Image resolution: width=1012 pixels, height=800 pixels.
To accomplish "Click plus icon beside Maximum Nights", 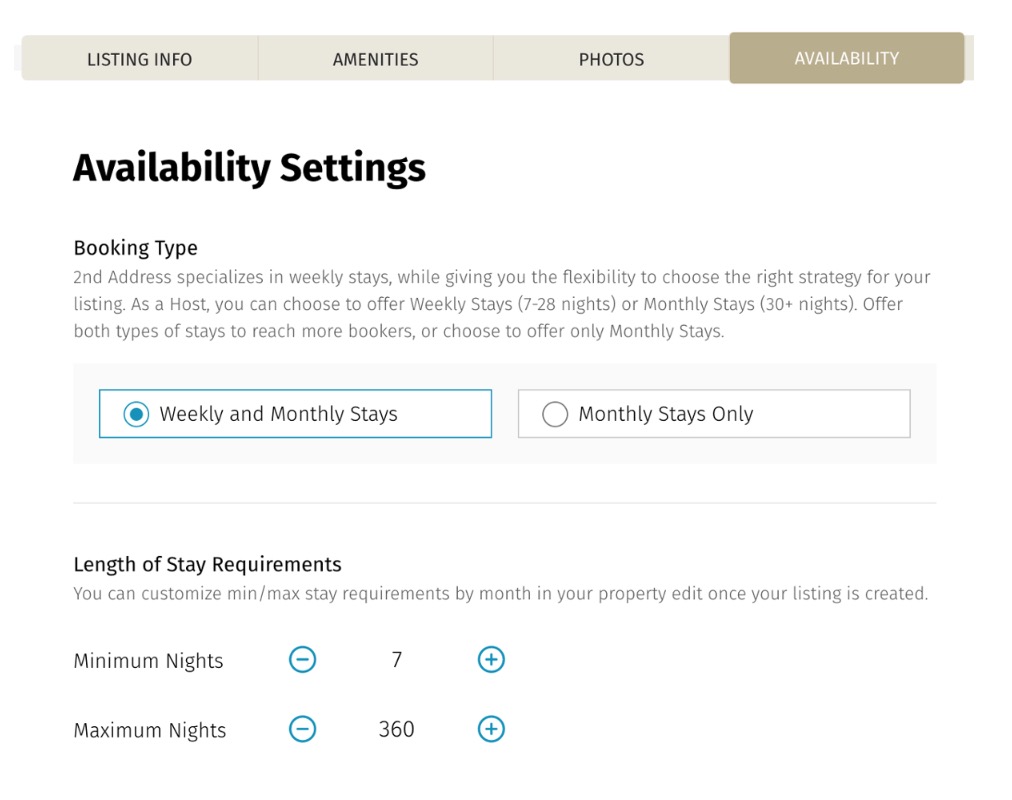I will point(491,729).
